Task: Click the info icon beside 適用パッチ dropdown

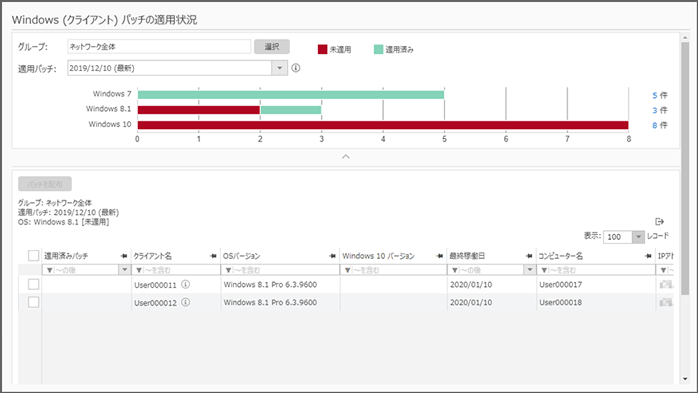Action: pos(296,68)
